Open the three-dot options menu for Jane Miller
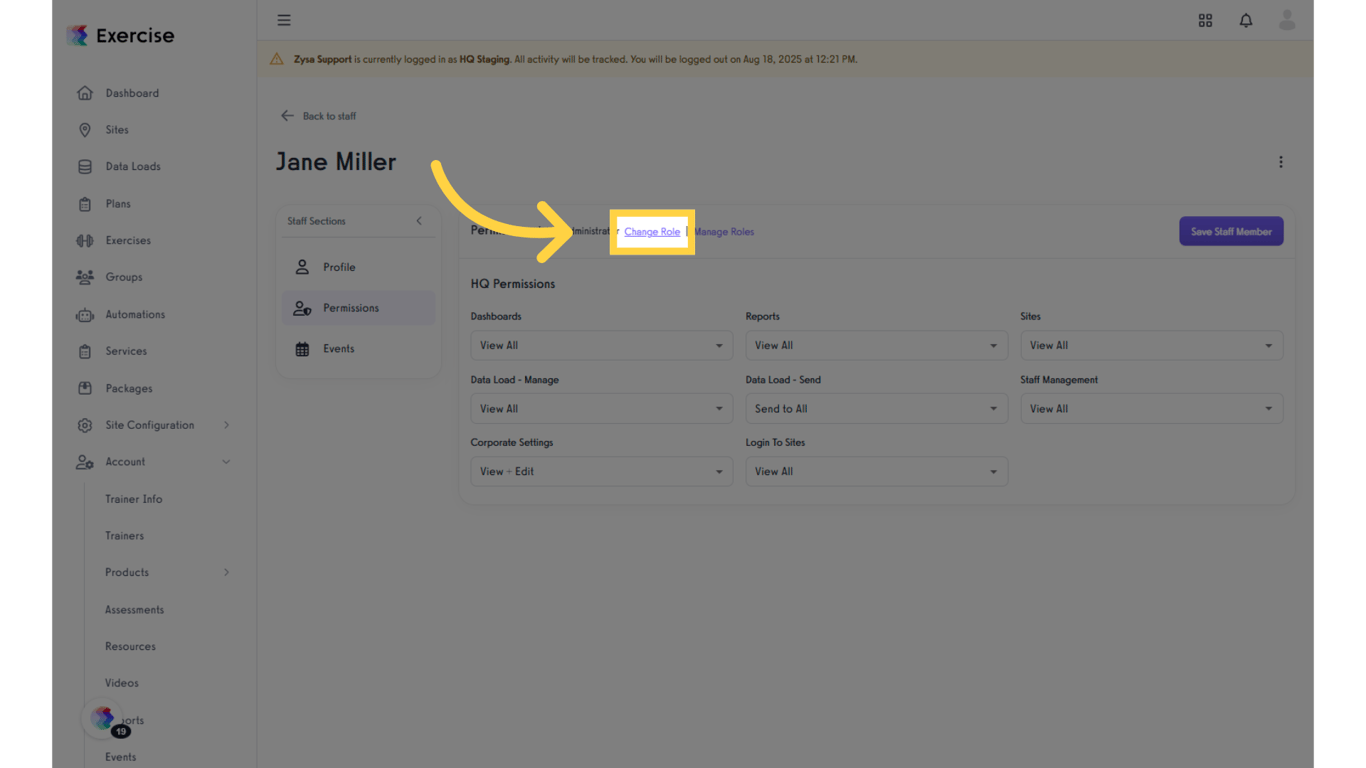 click(x=1280, y=162)
